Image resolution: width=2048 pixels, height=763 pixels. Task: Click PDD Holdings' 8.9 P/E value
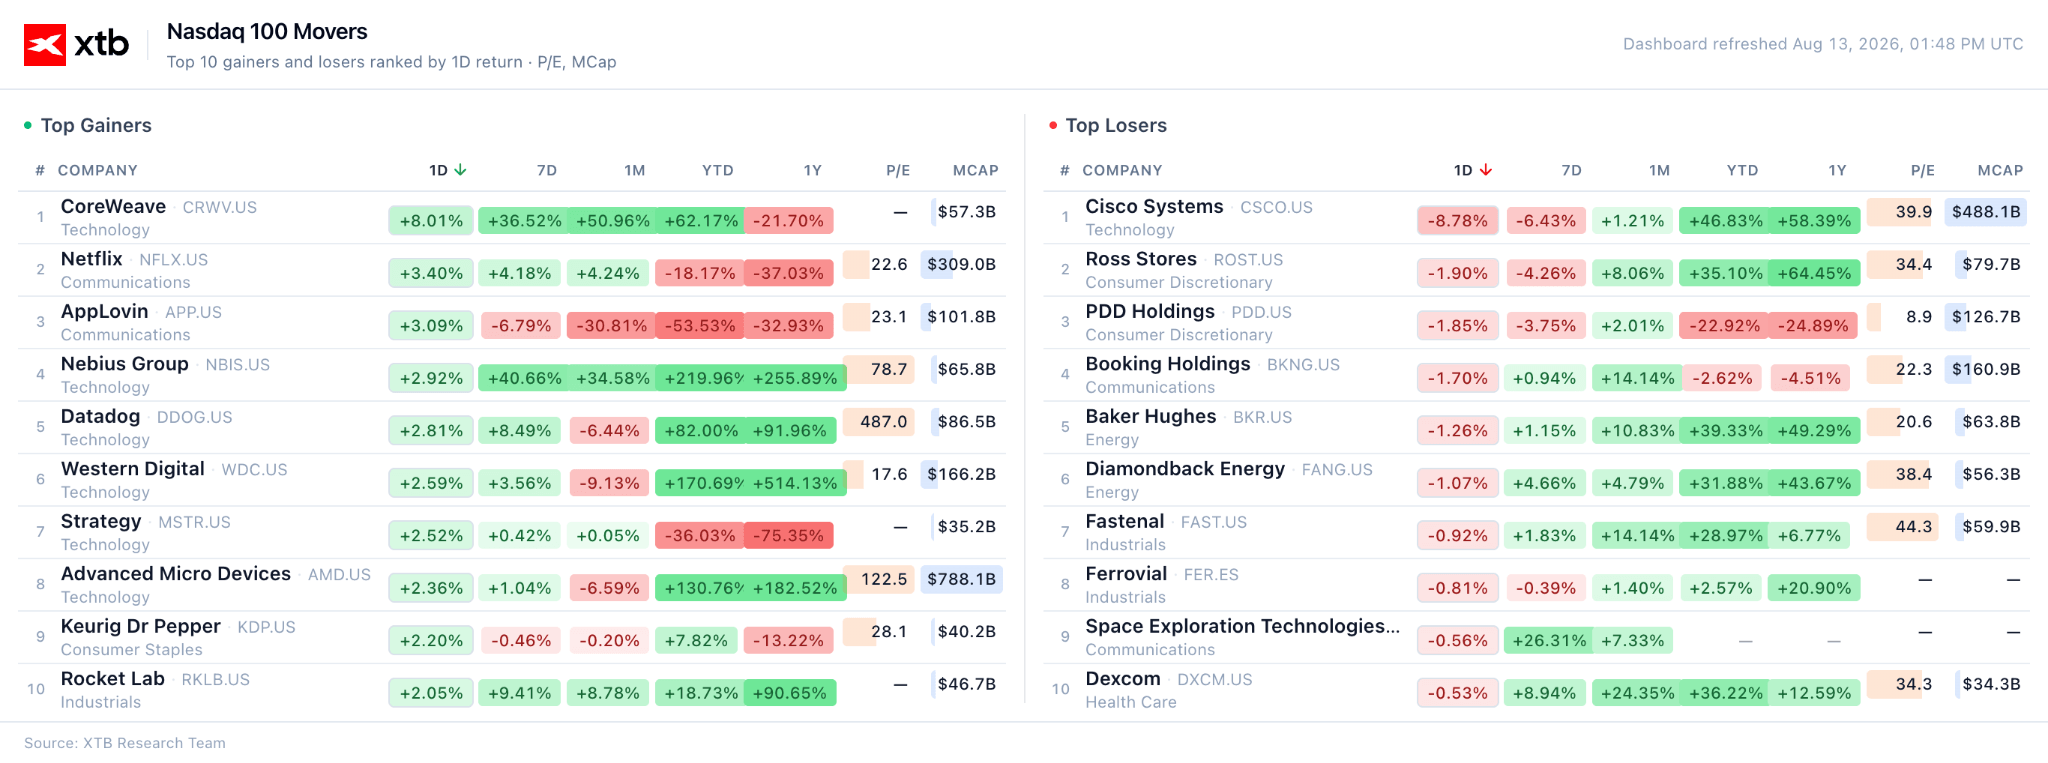tap(1919, 317)
